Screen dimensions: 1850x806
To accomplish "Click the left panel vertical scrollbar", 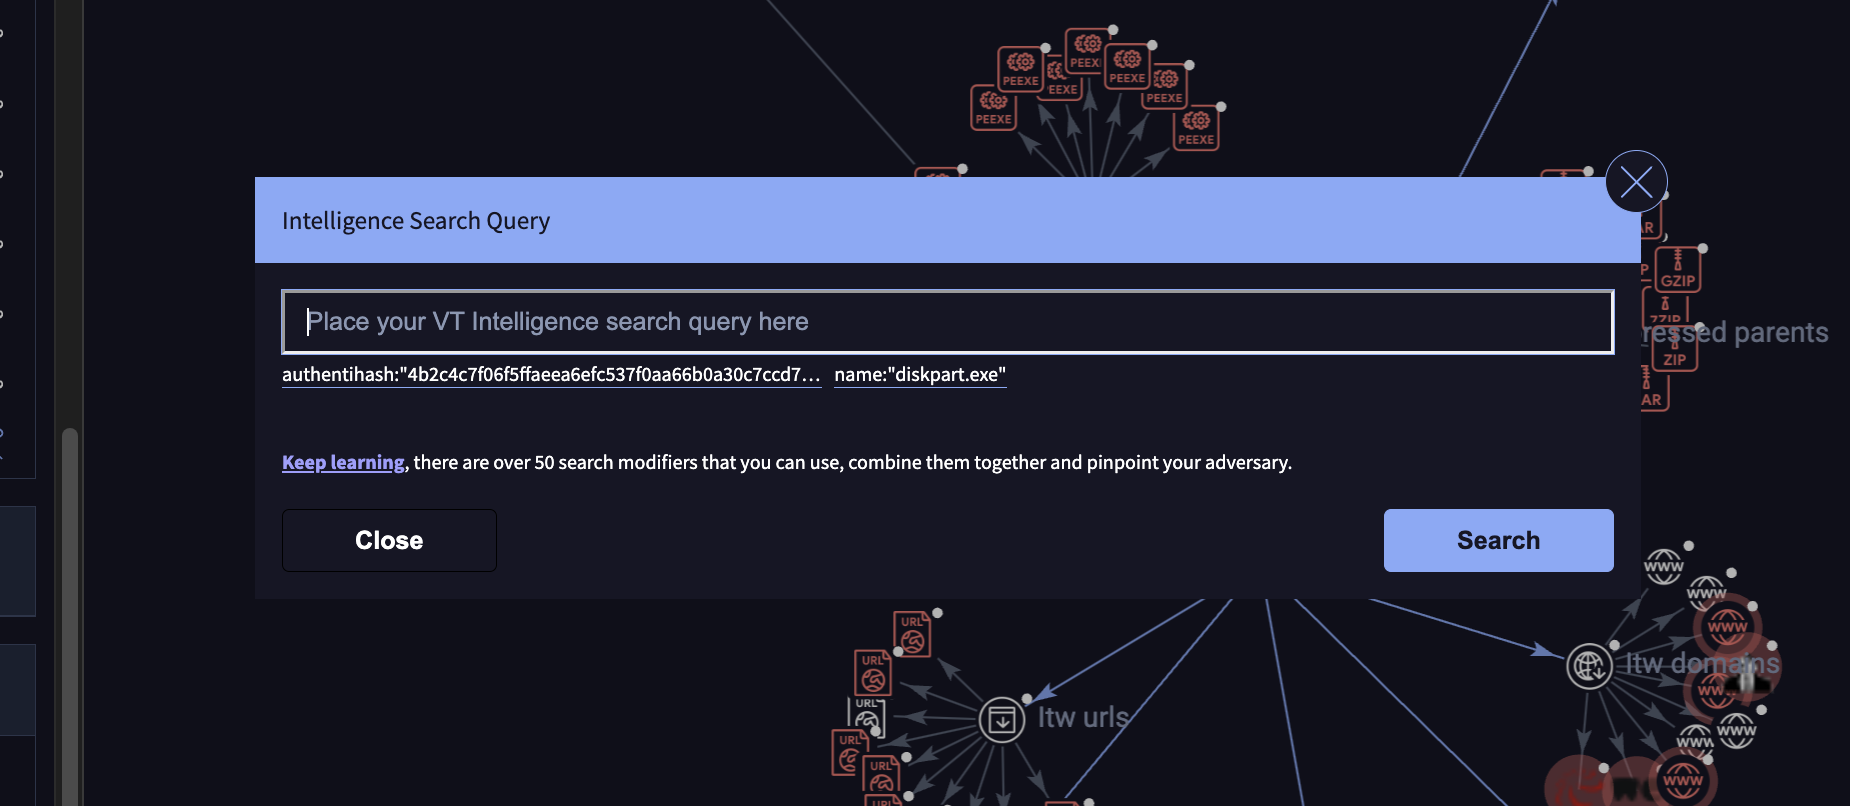I will 69,615.
